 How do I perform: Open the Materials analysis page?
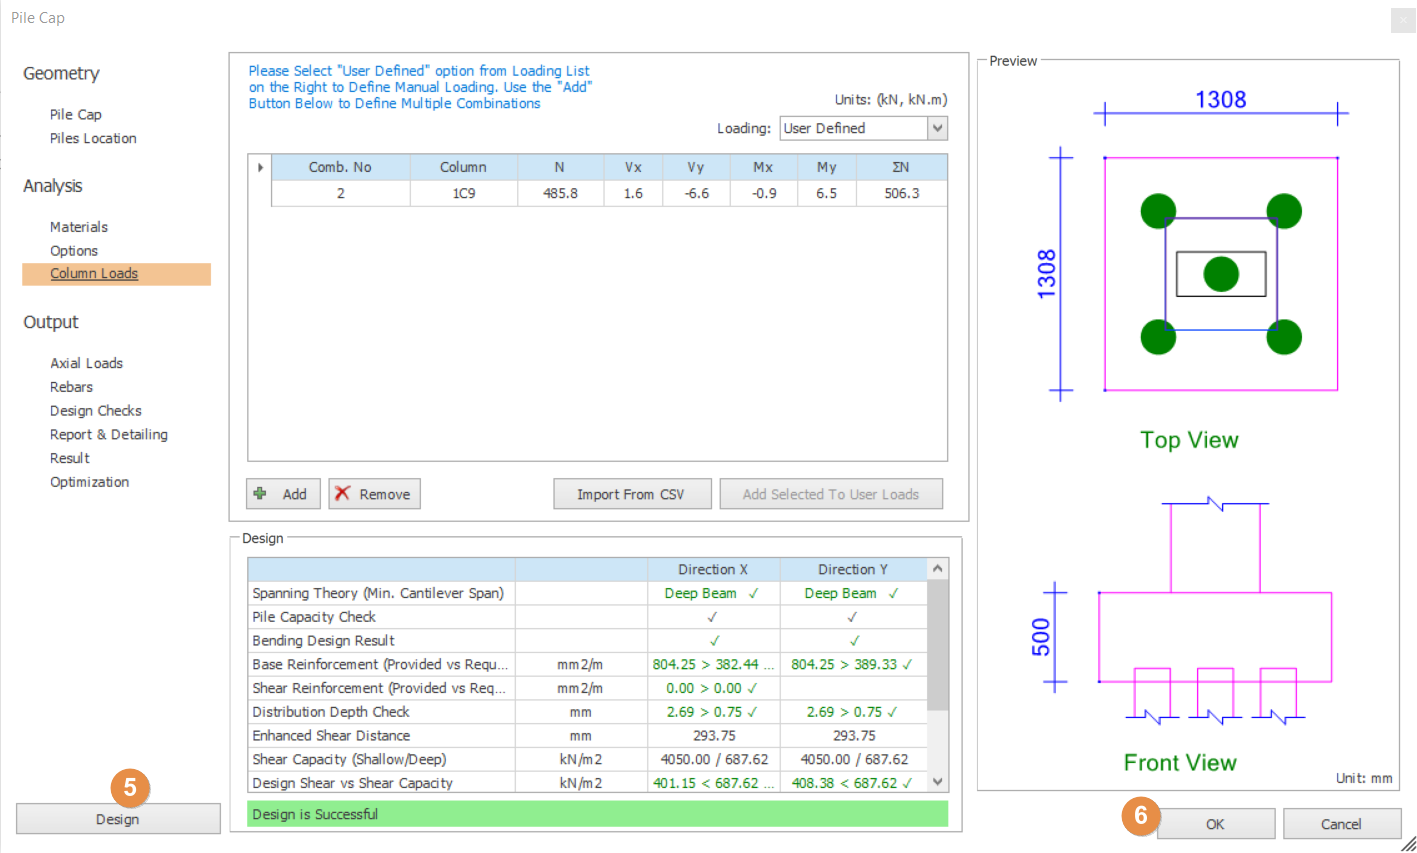[x=79, y=227]
